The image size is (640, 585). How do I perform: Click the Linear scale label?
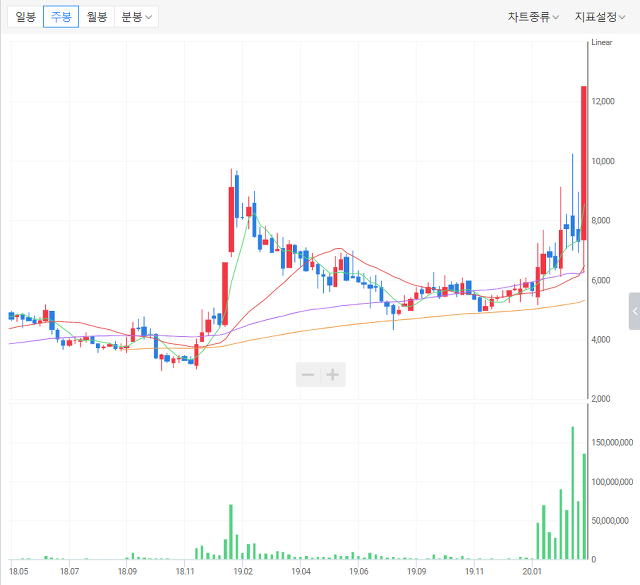tap(602, 42)
